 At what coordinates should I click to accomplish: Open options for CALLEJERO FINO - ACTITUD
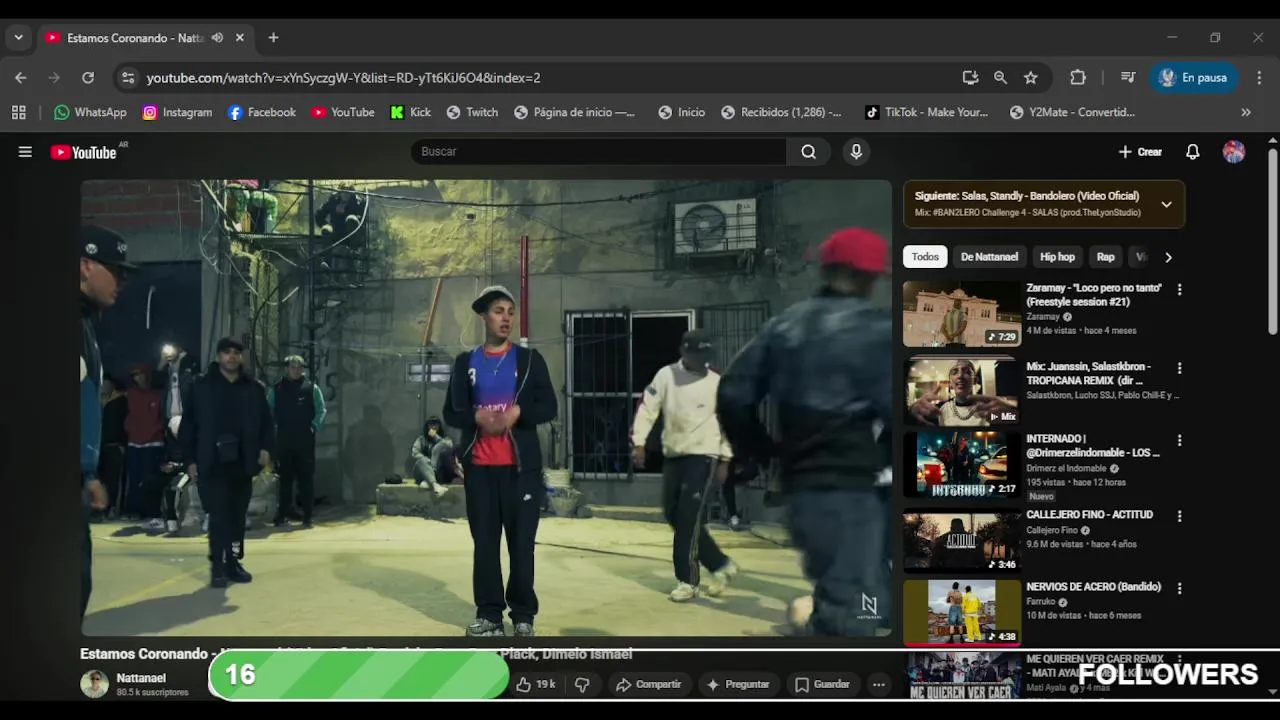coord(1179,516)
